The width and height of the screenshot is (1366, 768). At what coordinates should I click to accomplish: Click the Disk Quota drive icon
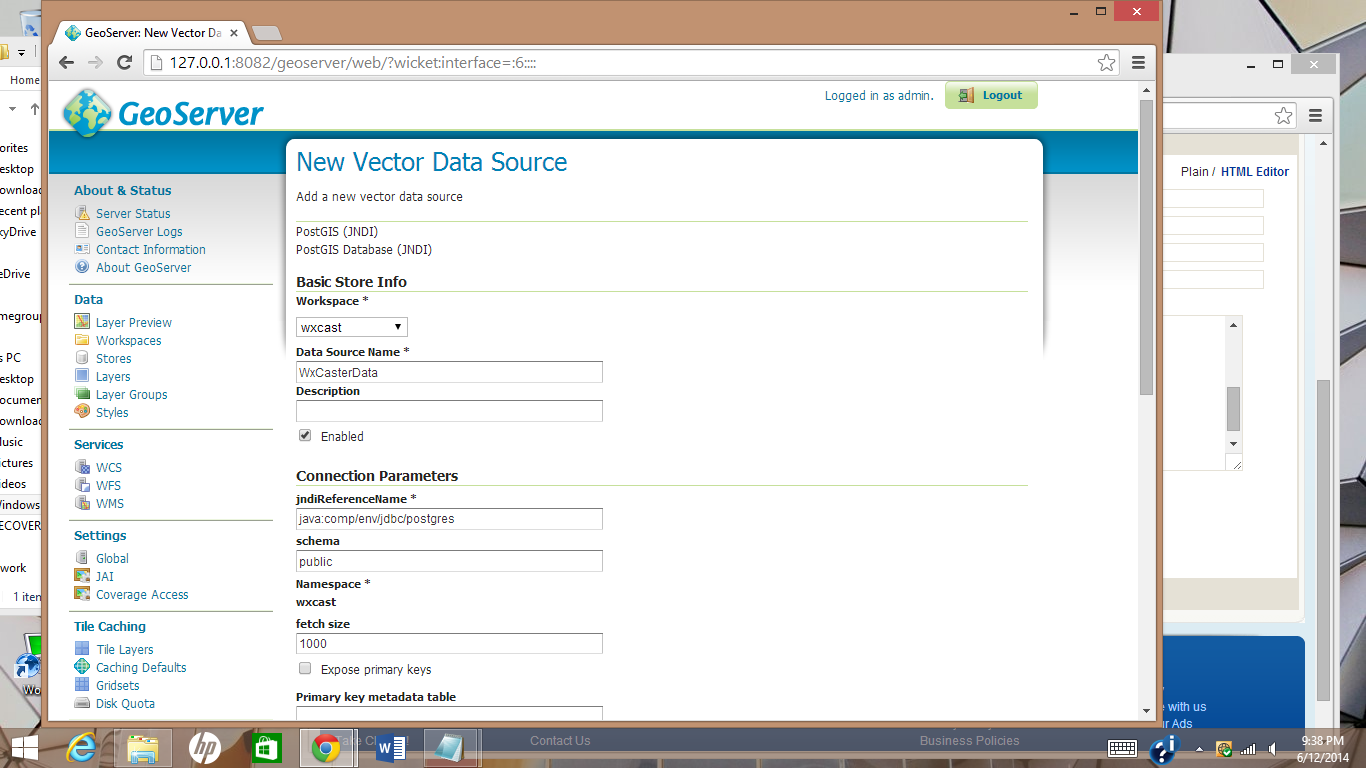(x=82, y=703)
